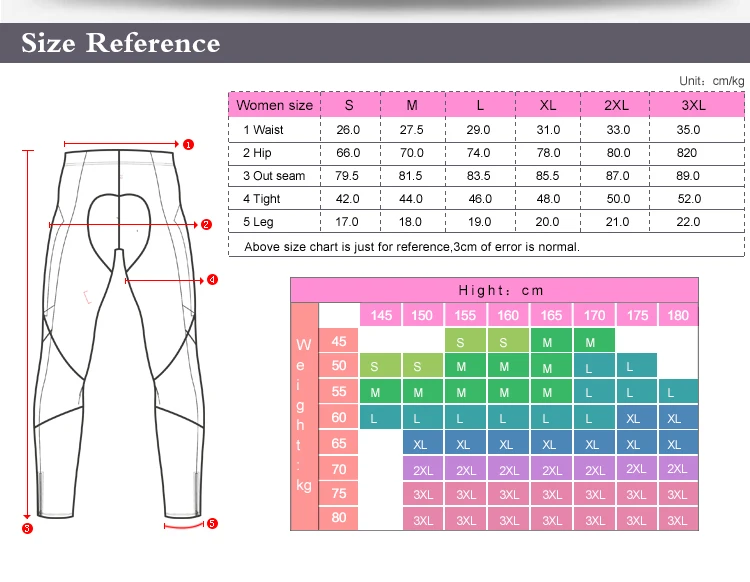Click the "S" cell at 45 kg, 155 cm
The width and height of the screenshot is (750, 582).
[465, 340]
